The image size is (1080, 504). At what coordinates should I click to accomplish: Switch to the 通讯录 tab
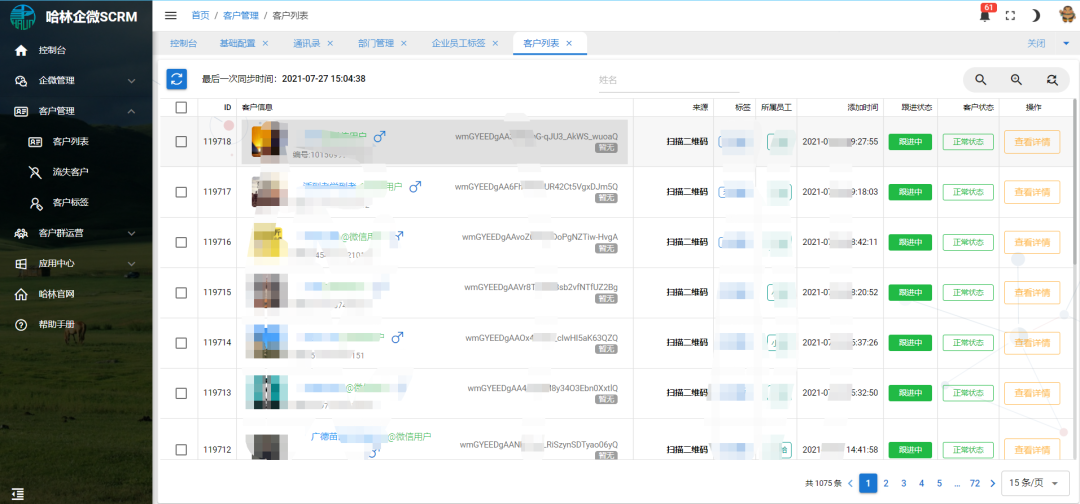pyautogui.click(x=305, y=43)
